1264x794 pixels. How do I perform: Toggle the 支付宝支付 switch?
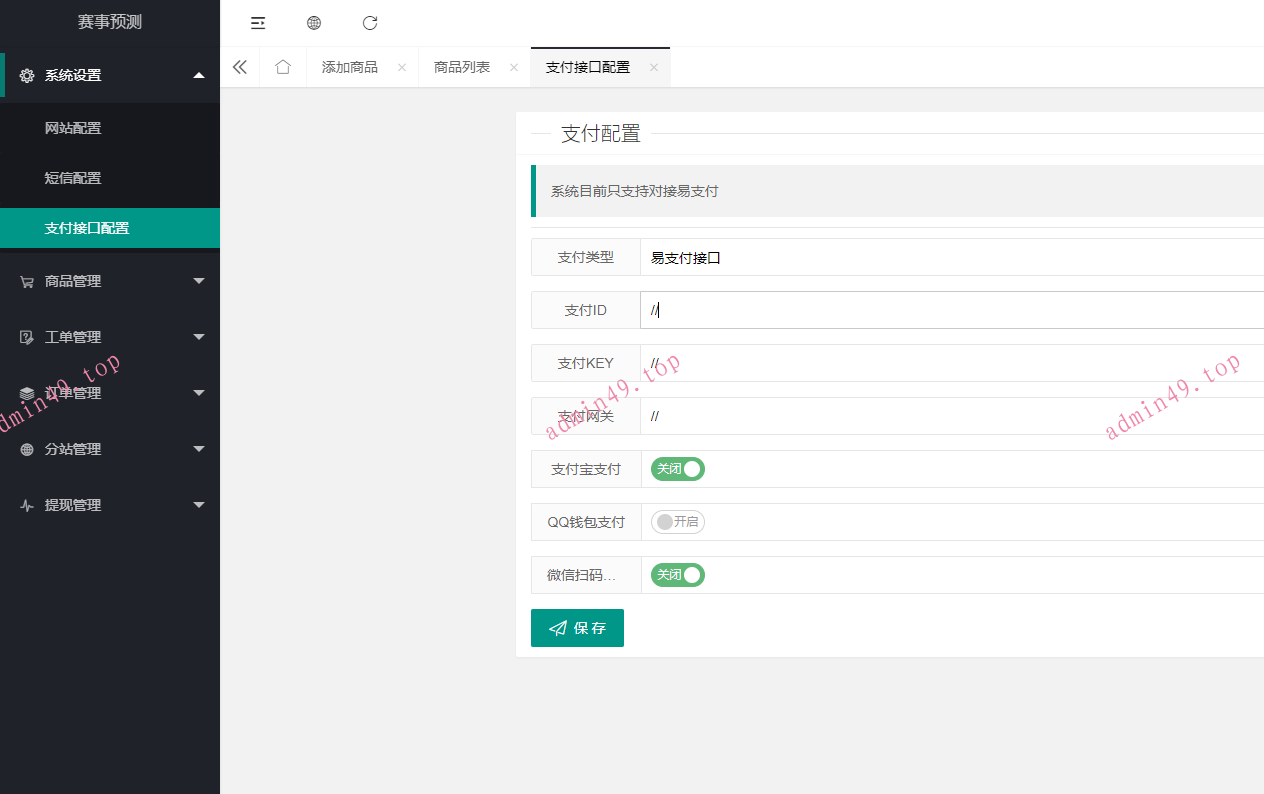(x=678, y=469)
